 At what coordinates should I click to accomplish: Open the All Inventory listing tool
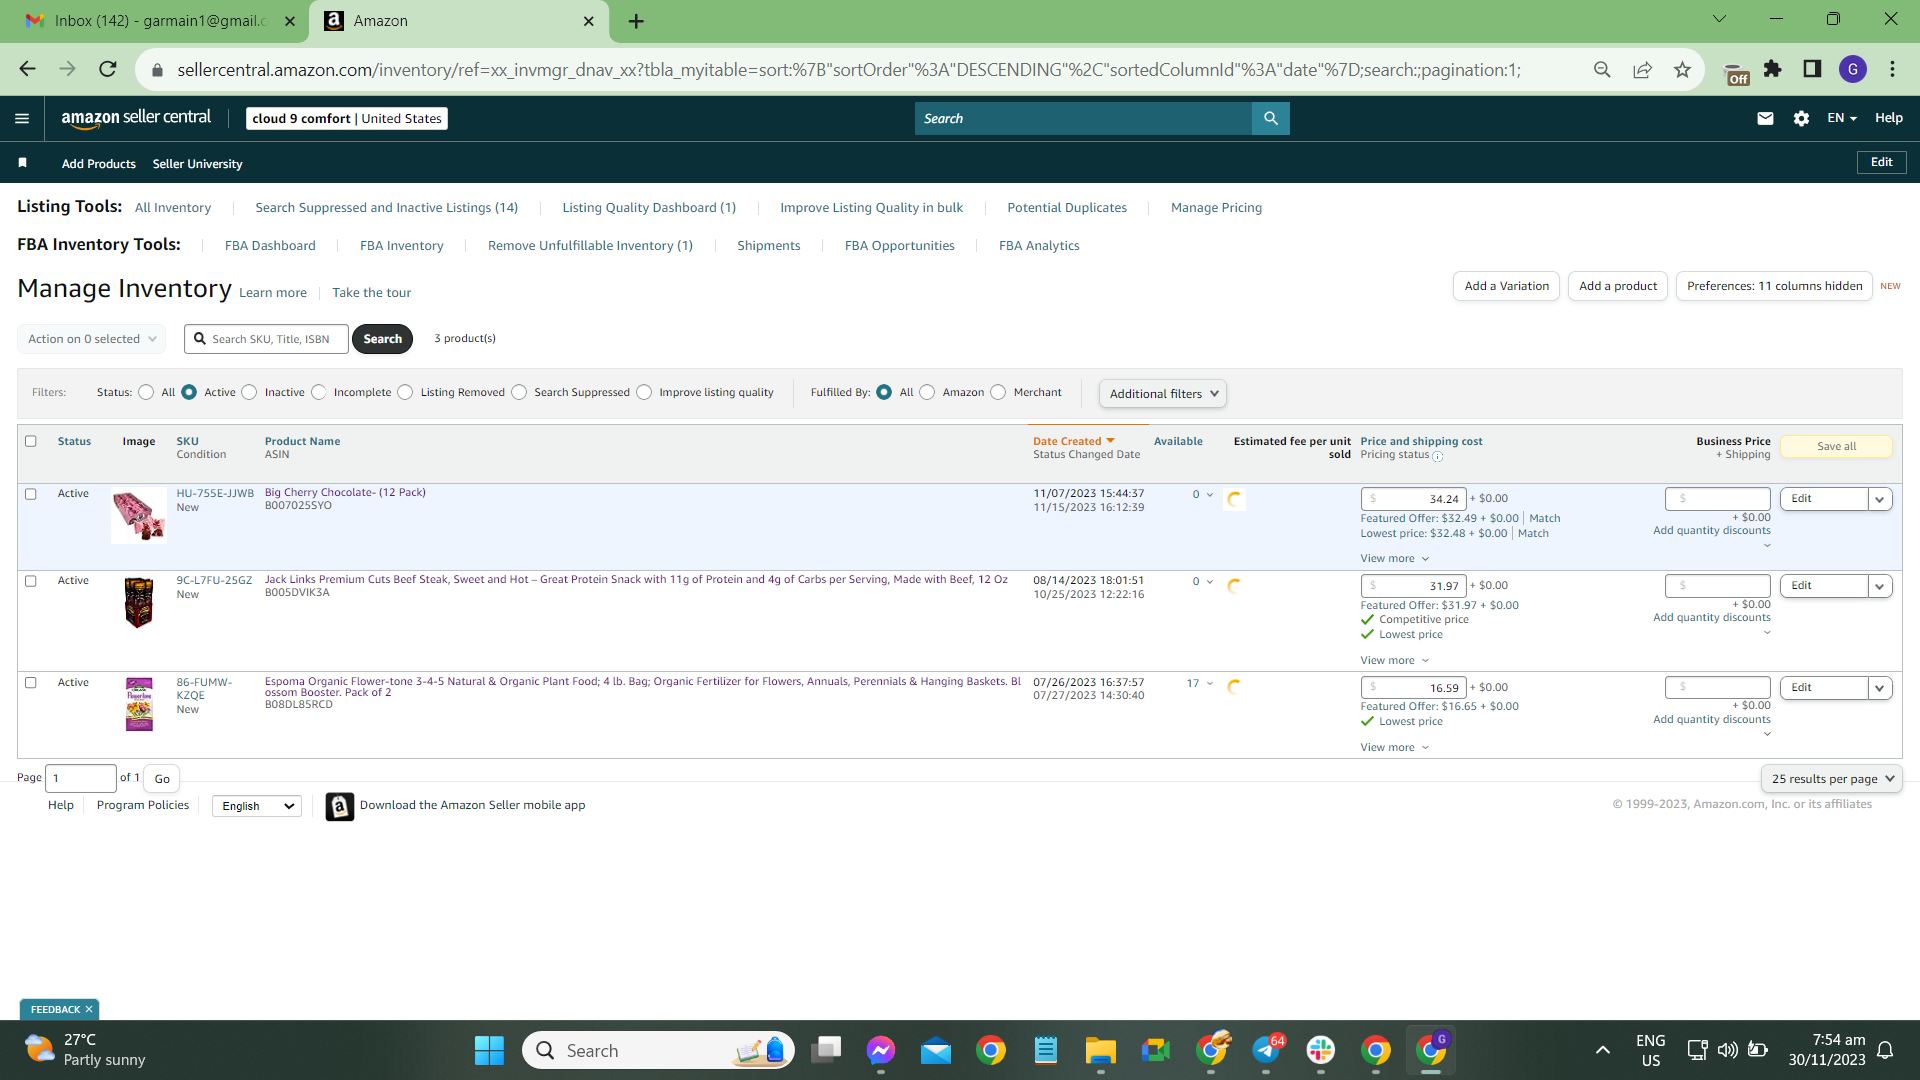click(x=173, y=208)
